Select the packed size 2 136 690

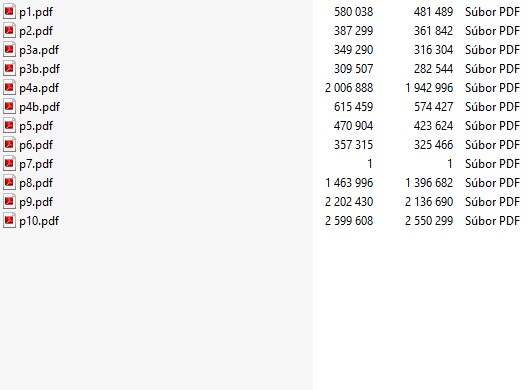pos(429,202)
